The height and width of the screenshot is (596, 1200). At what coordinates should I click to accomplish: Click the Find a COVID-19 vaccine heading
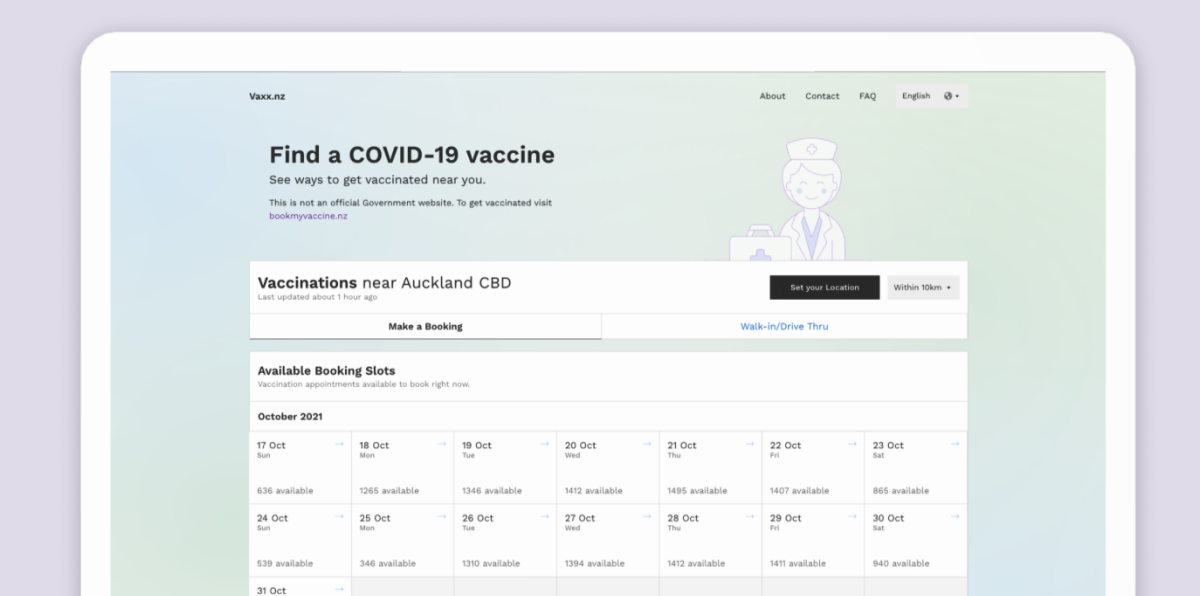point(412,155)
